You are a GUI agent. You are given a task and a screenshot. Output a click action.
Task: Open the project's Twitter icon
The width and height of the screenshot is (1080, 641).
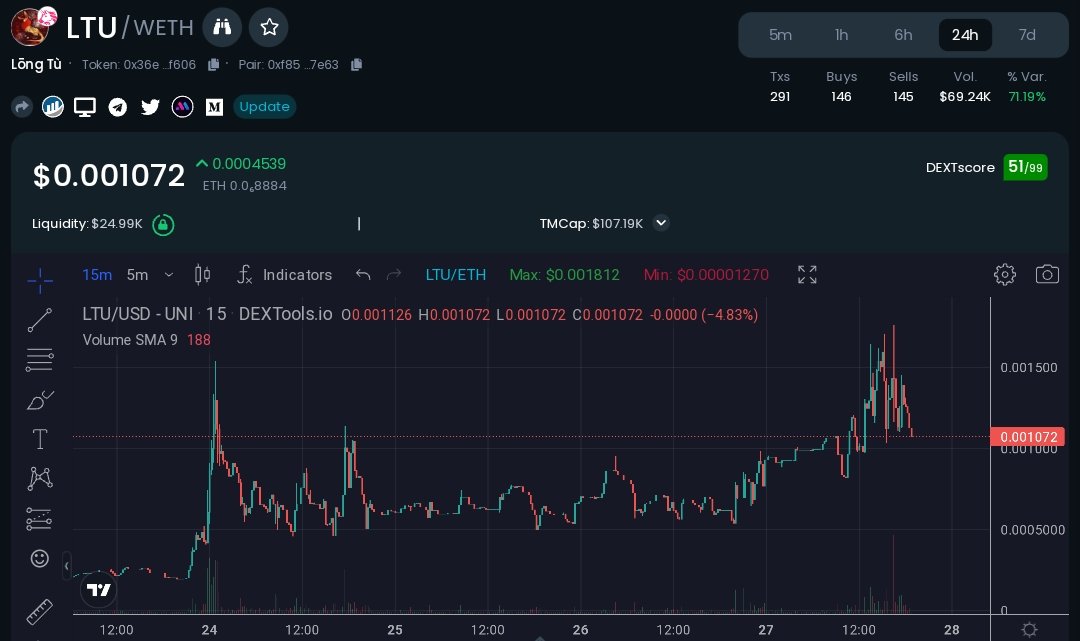point(150,107)
